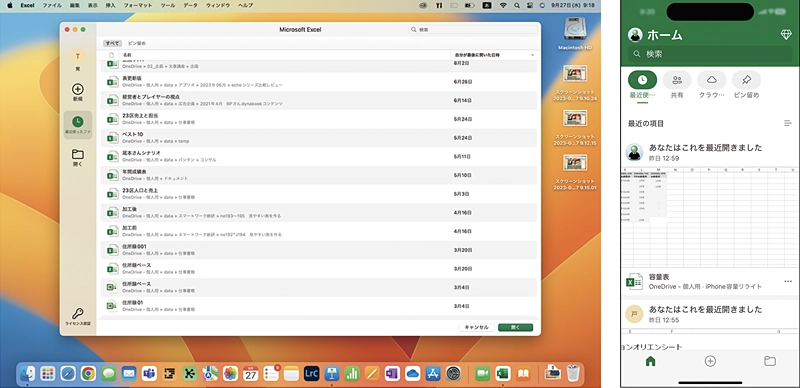Tap the recent spreadsheet preview thumbnail on iPhone
This screenshot has width=800, height=388.
click(710, 217)
